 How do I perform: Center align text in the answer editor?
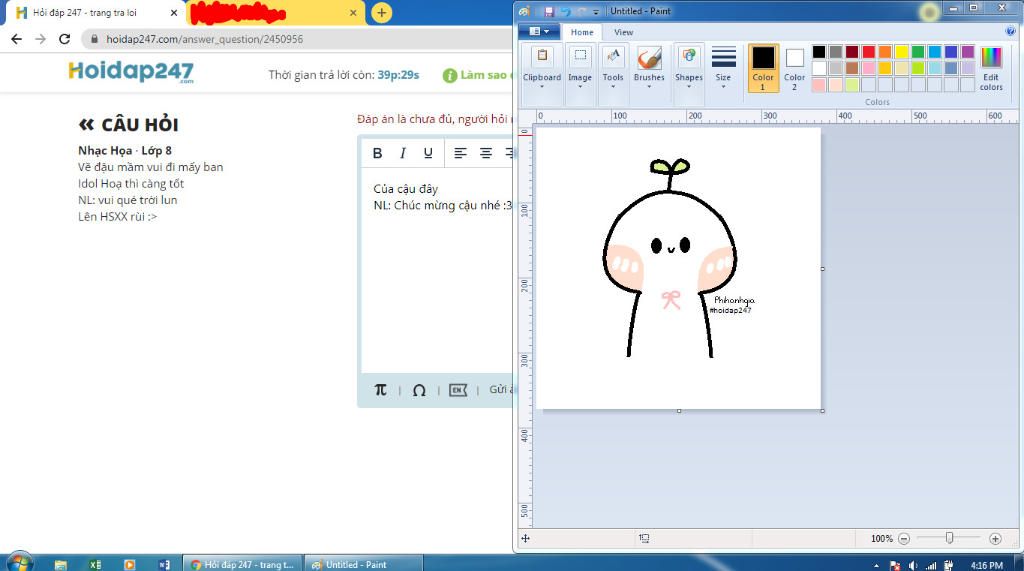[486, 153]
